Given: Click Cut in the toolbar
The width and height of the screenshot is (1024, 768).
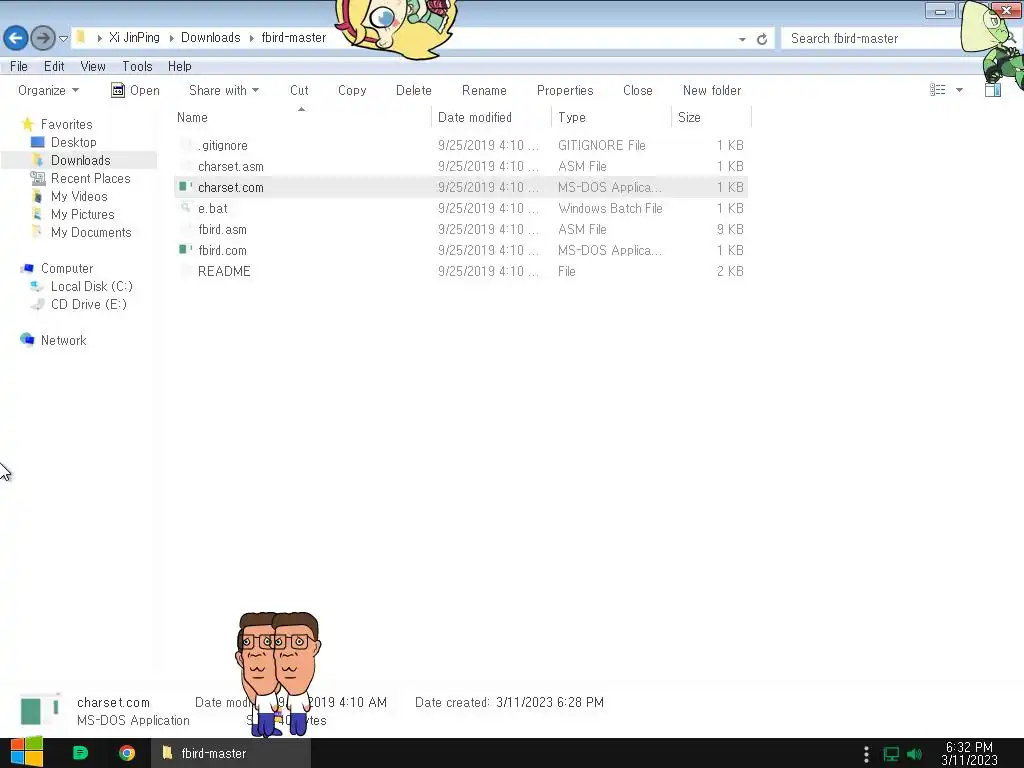Looking at the screenshot, I should point(299,90).
